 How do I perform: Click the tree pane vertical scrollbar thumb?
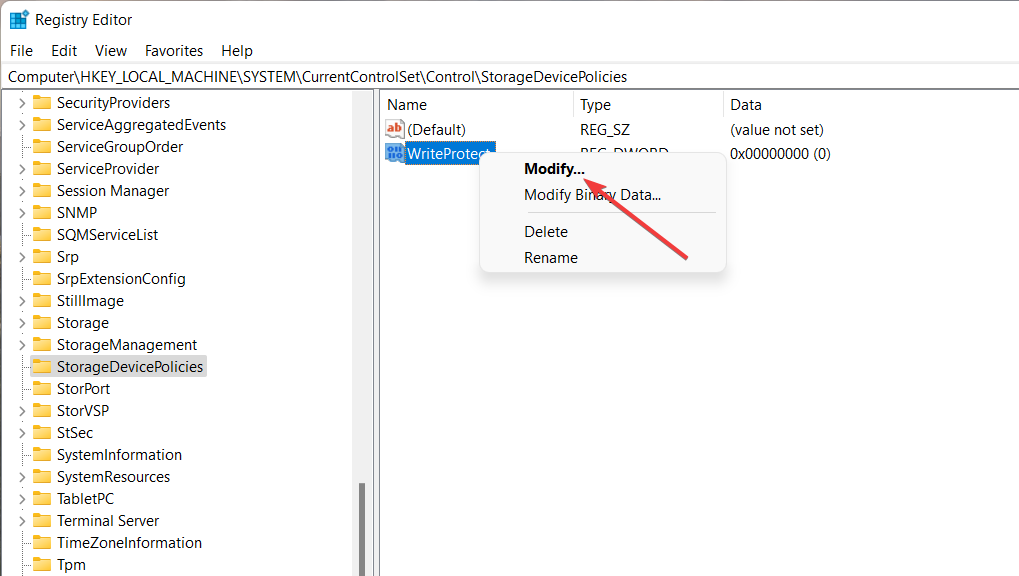tap(362, 529)
